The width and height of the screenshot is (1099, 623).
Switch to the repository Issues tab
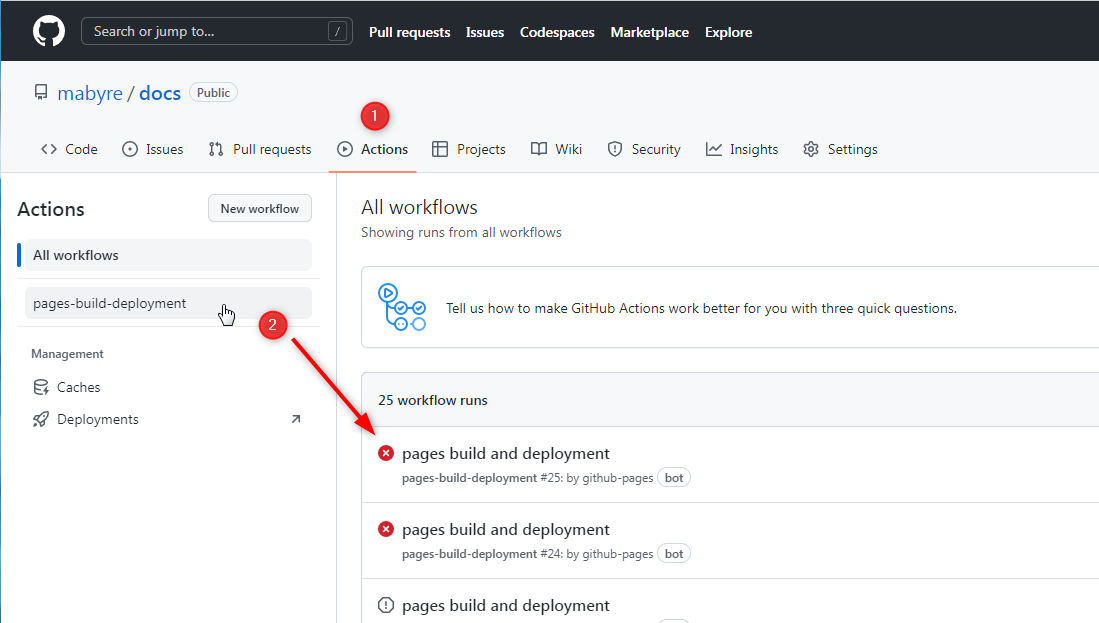153,149
